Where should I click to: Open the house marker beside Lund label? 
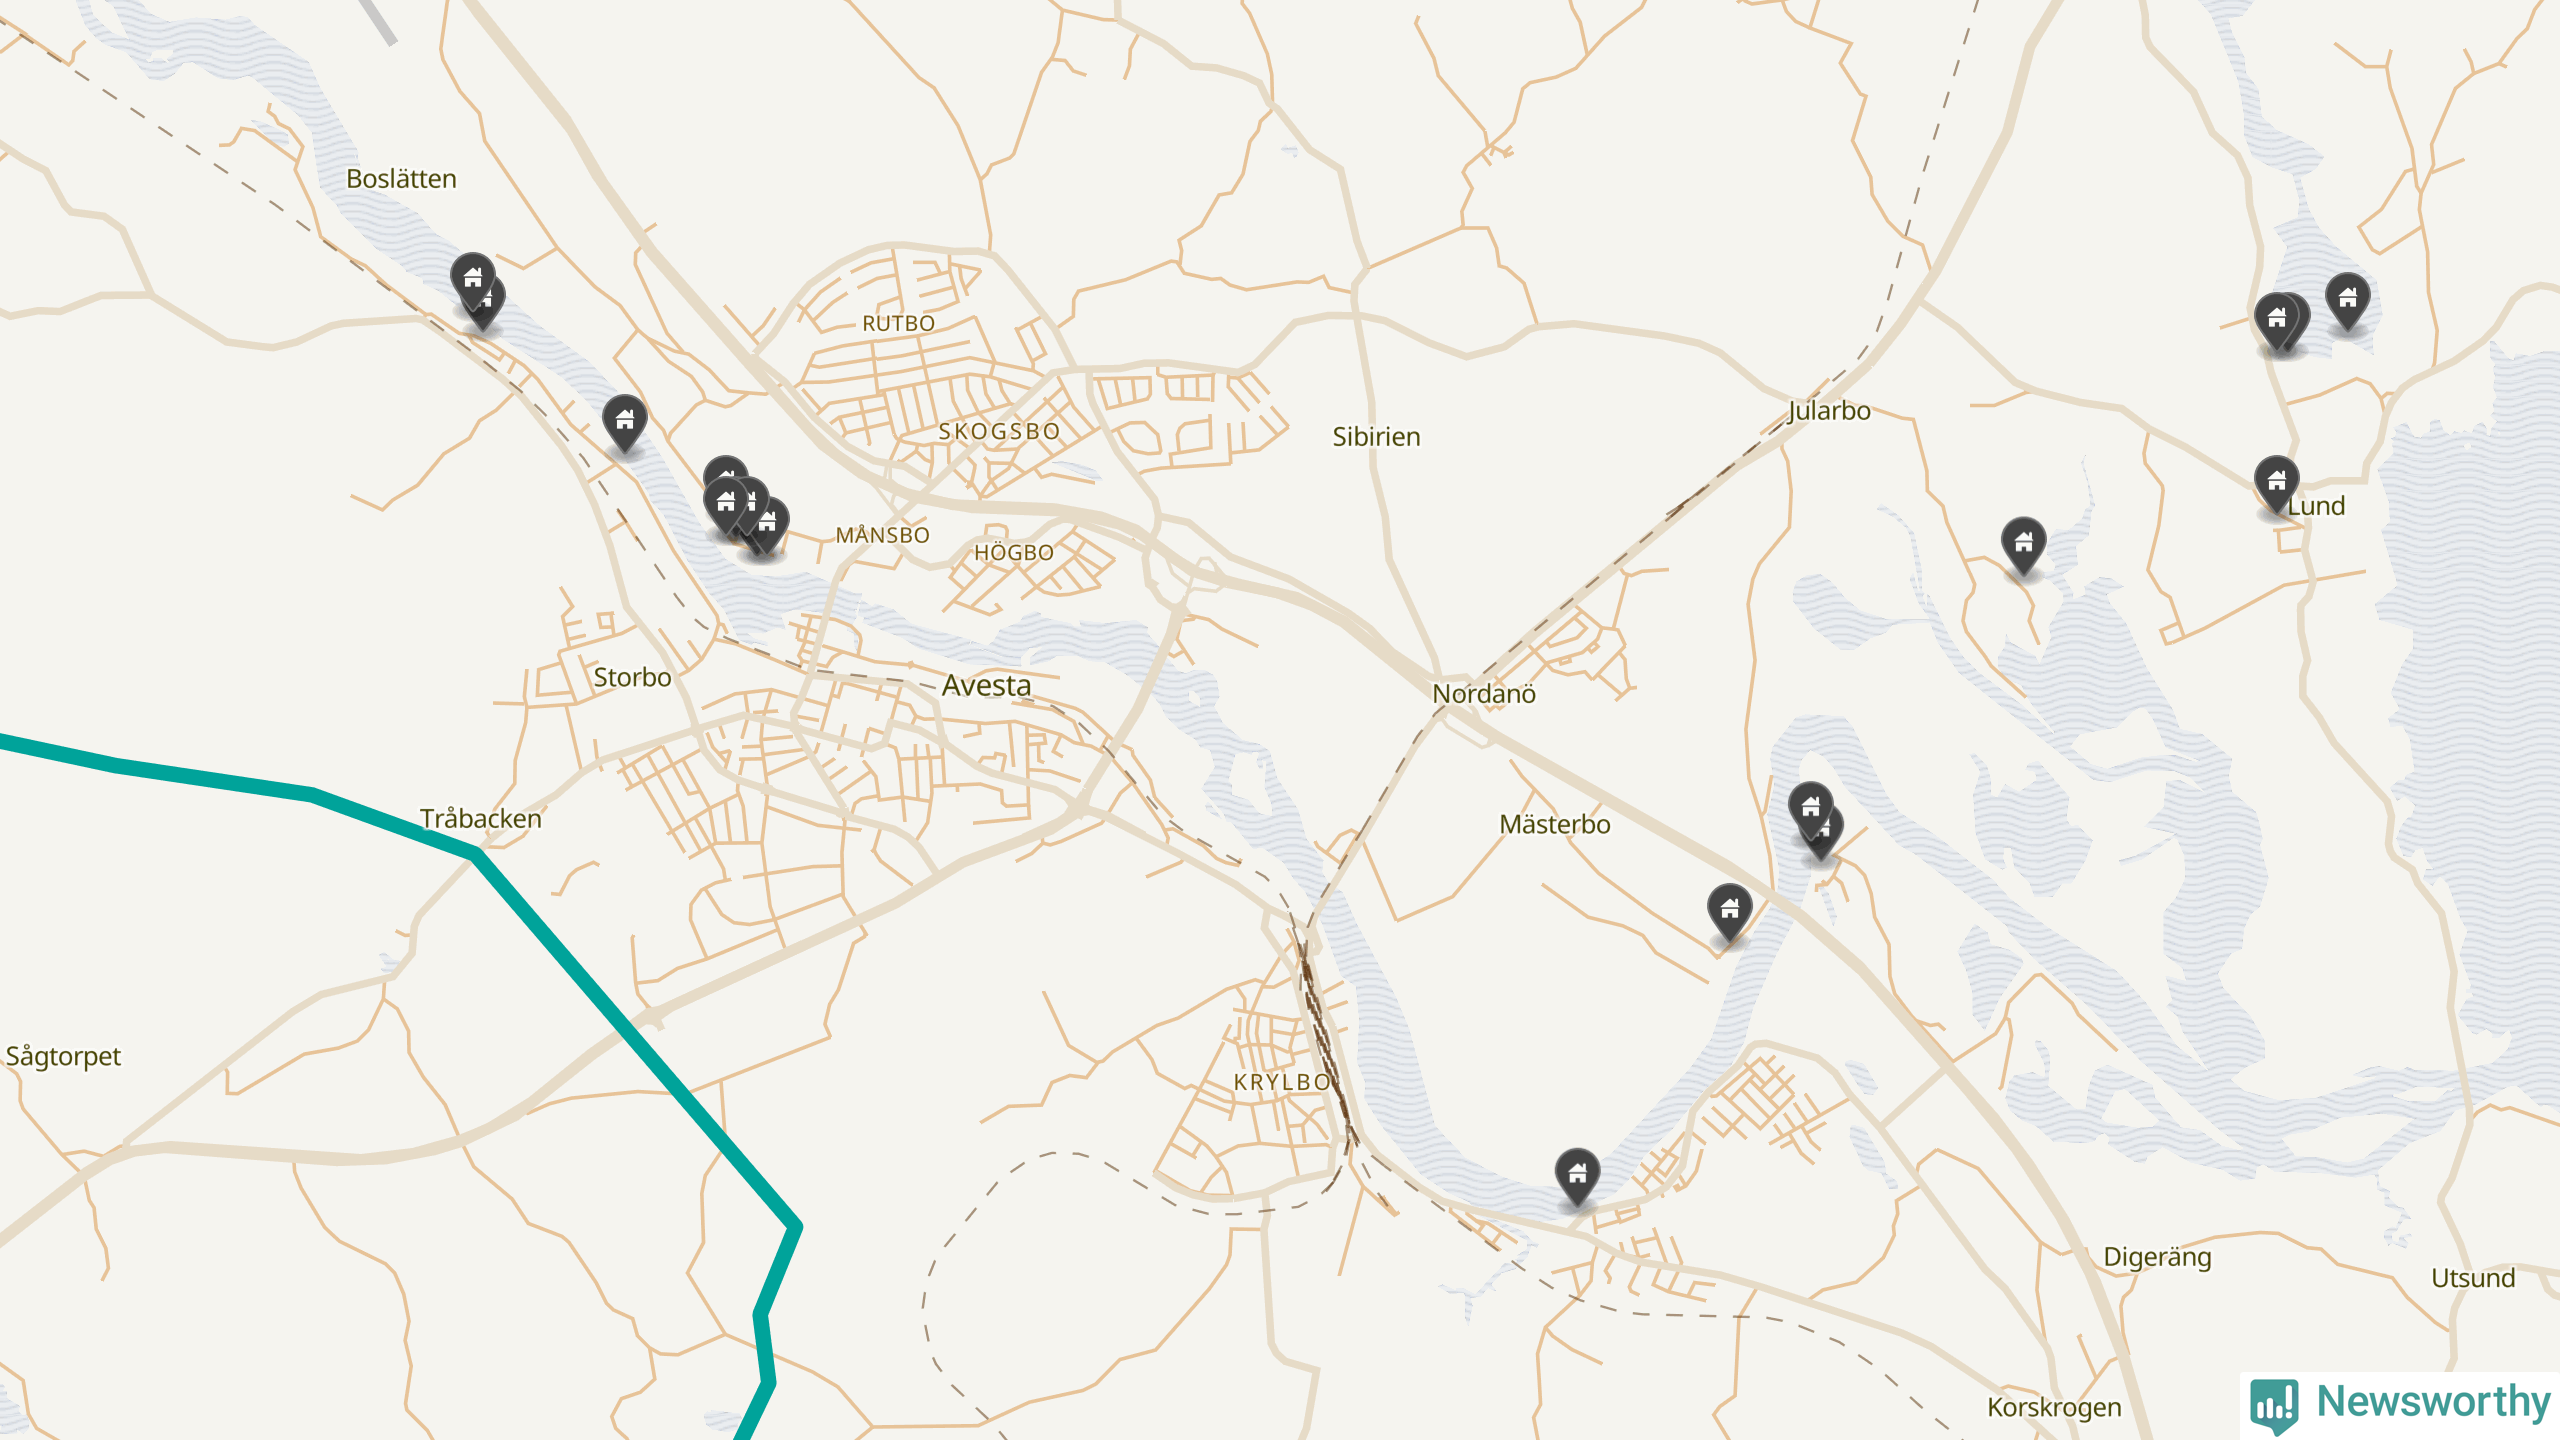point(2277,484)
